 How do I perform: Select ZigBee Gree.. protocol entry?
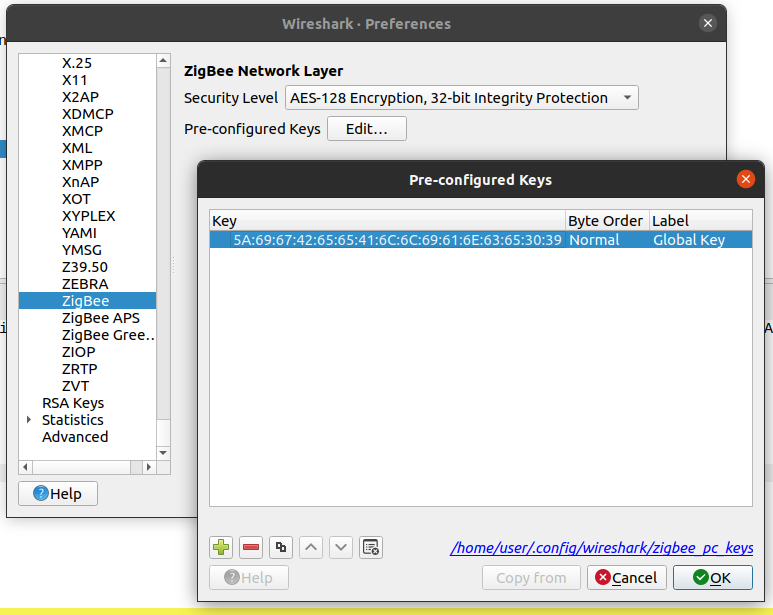coord(108,335)
